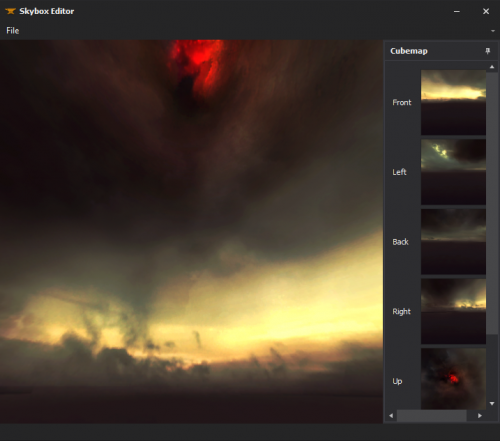Click the horizontal scroll-right arrow under Cubemap
The height and width of the screenshot is (441, 500).
[x=480, y=416]
